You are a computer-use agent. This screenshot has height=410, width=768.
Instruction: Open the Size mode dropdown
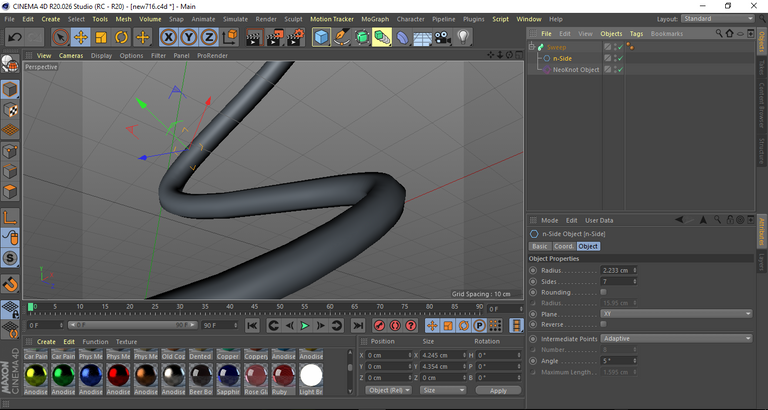click(x=443, y=390)
